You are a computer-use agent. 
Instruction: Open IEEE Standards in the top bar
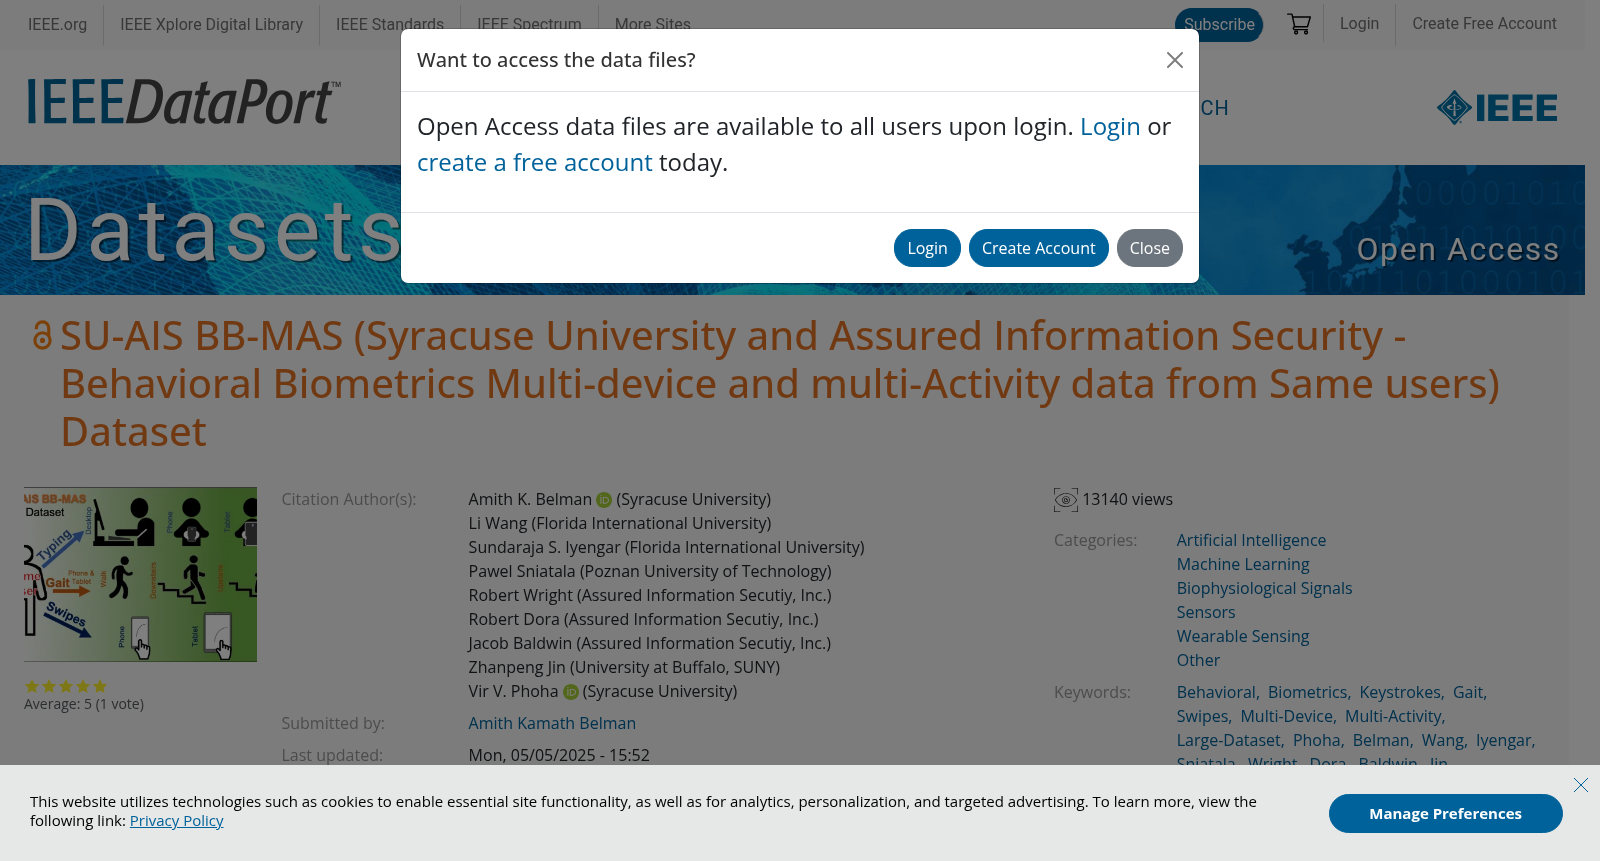point(390,24)
